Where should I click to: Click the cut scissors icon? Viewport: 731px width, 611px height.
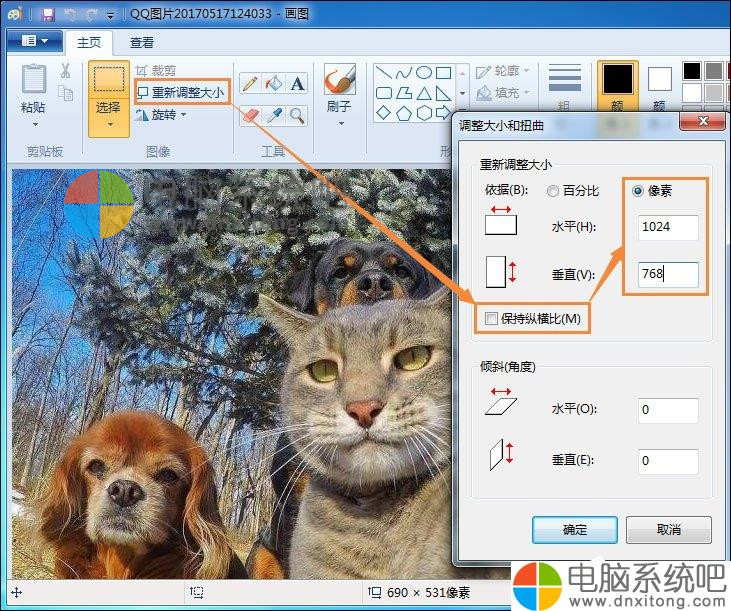[x=66, y=70]
